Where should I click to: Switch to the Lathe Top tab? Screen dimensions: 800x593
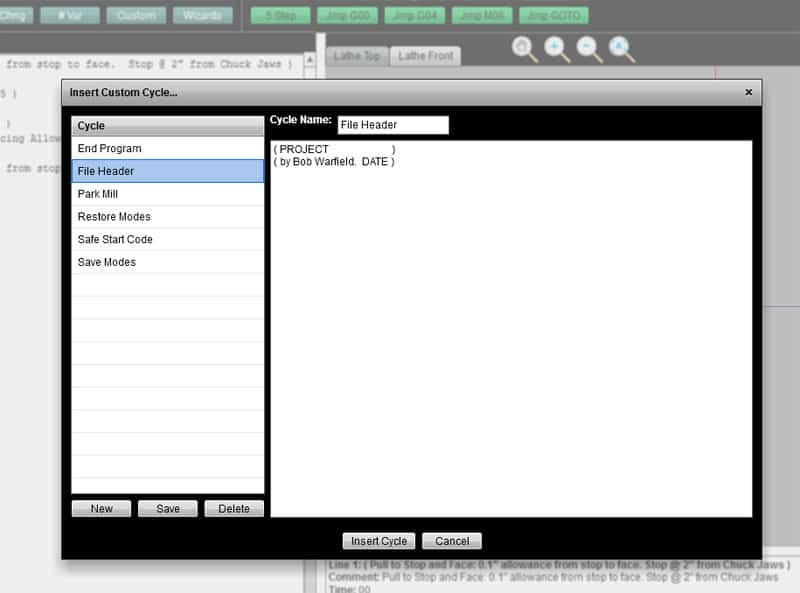tap(357, 57)
